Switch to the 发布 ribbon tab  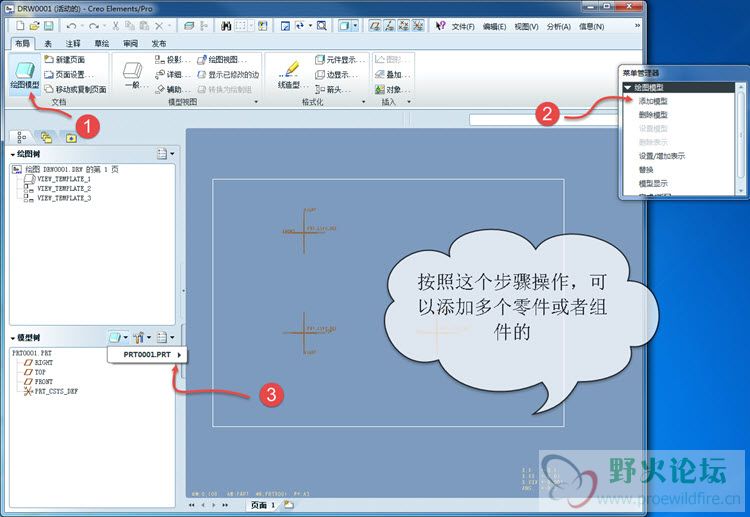tap(159, 44)
